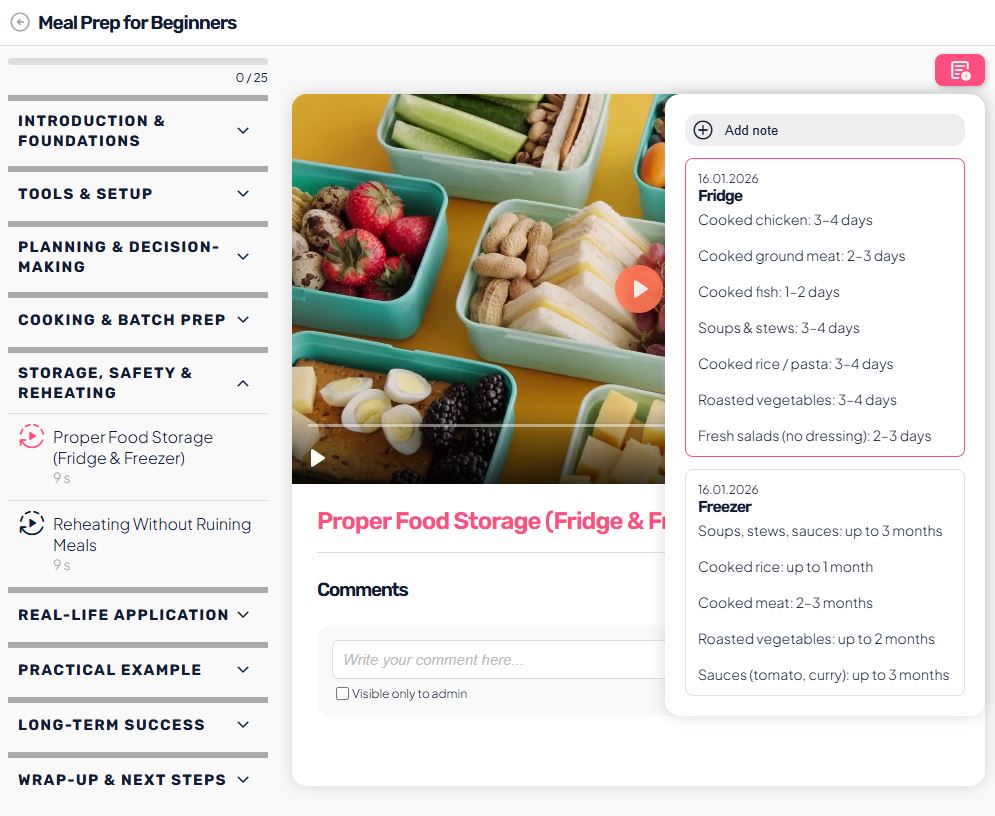Click the video progress bar
Image resolution: width=995 pixels, height=816 pixels.
pos(480,426)
